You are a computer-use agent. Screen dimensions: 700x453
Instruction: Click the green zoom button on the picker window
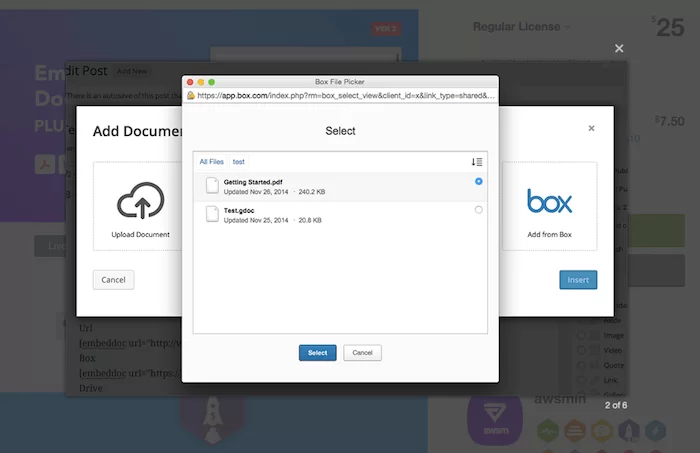[x=212, y=81]
